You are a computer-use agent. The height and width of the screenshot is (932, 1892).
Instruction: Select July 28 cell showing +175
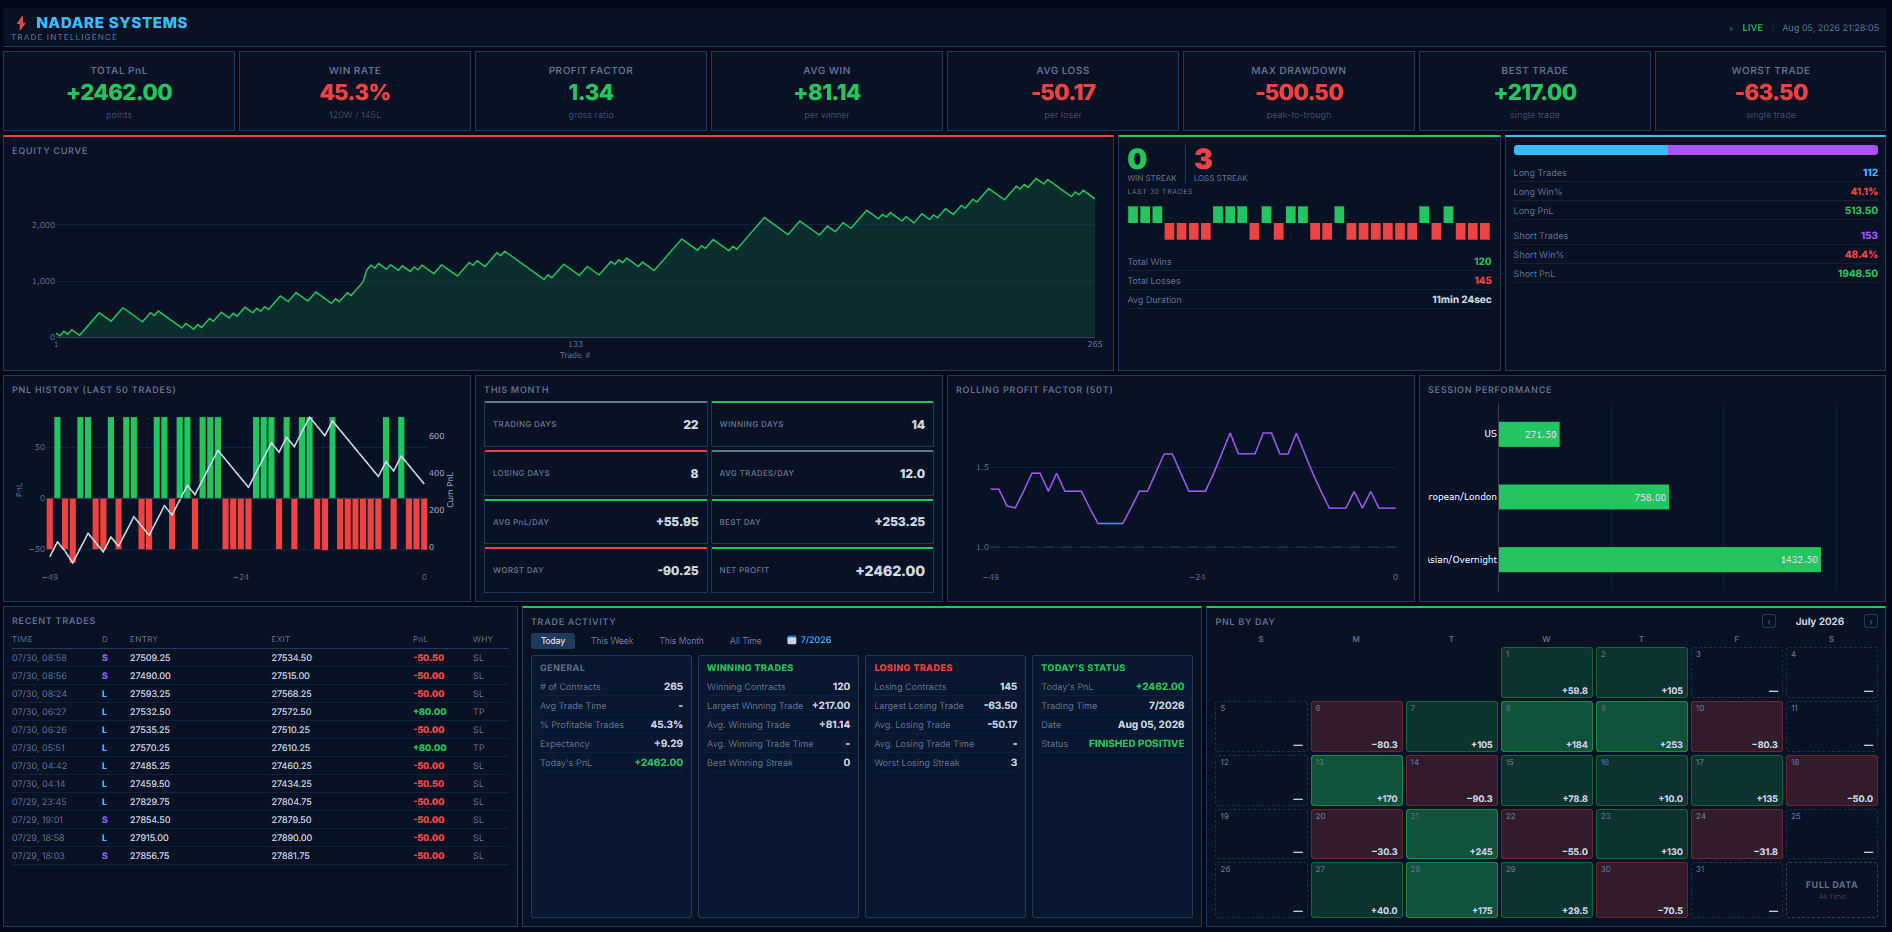click(x=1451, y=889)
